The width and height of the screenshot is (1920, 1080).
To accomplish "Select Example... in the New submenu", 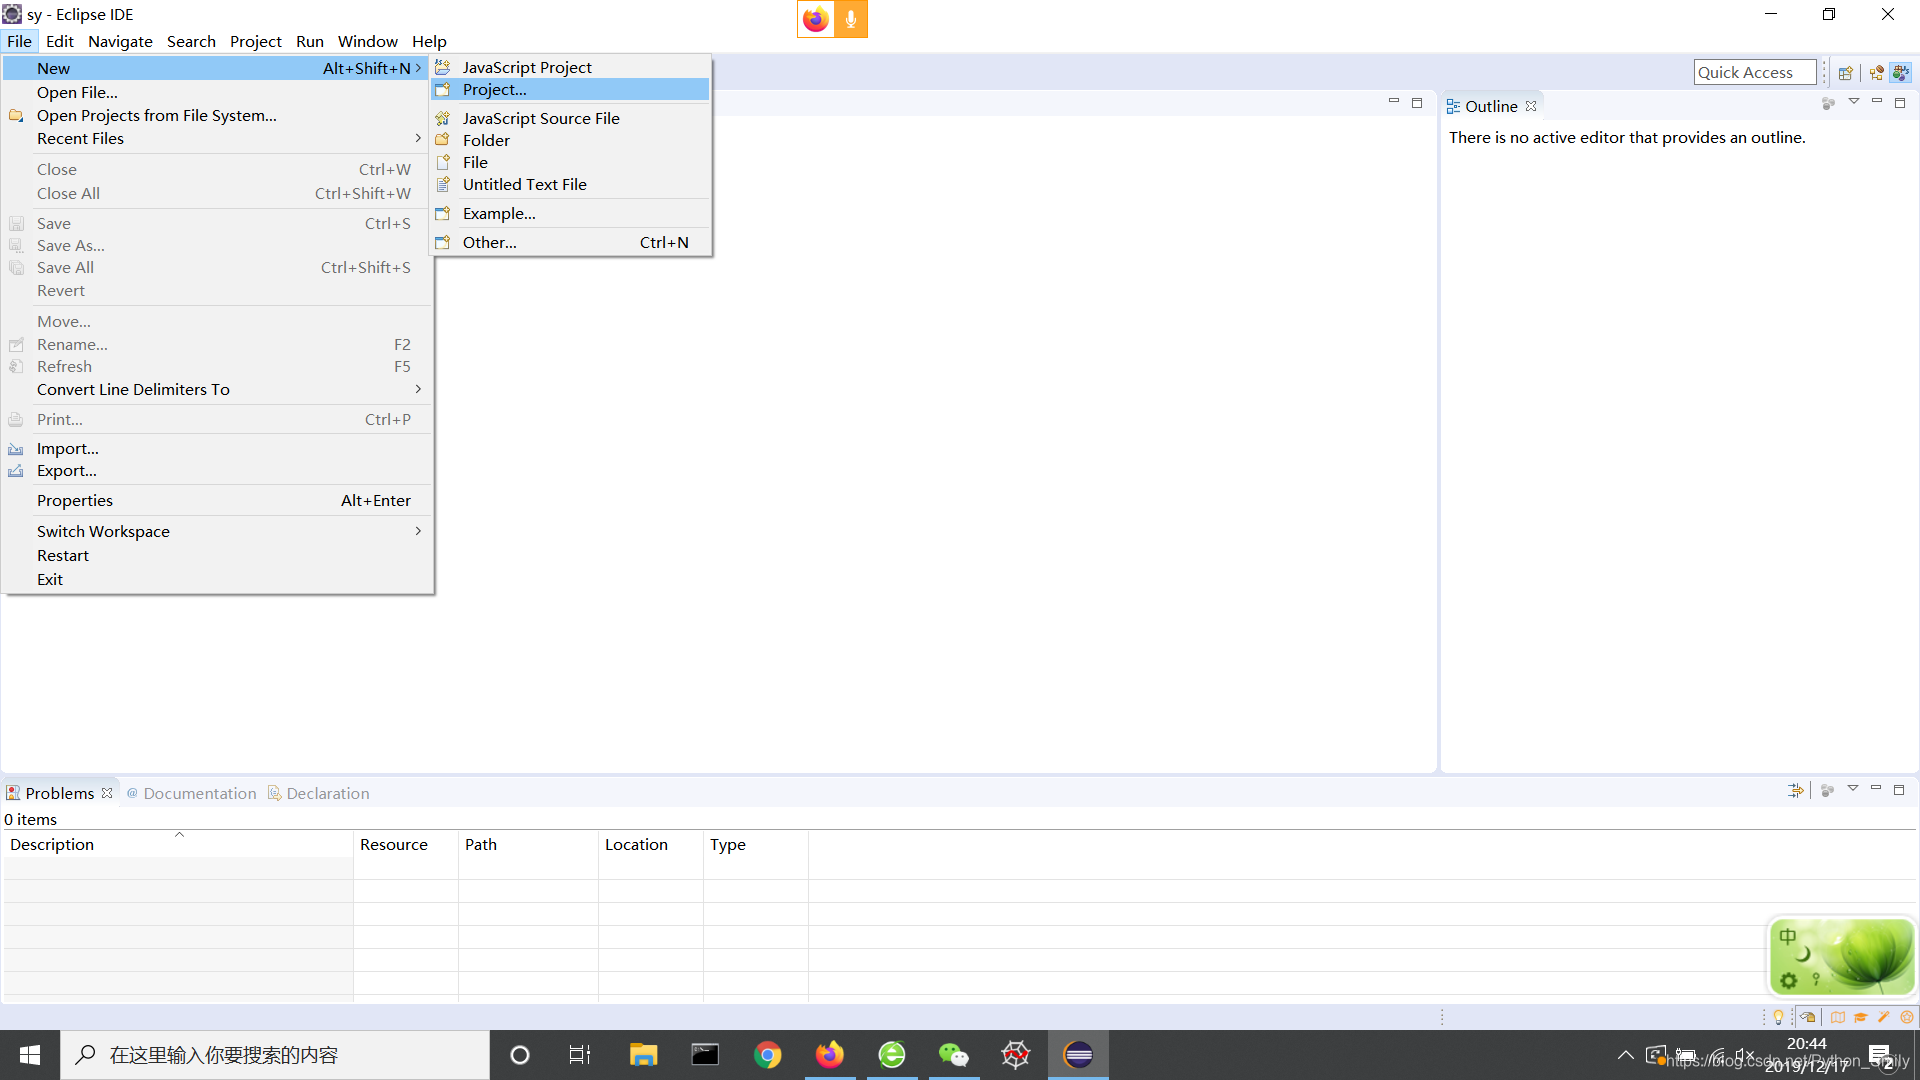I will pyautogui.click(x=571, y=213).
